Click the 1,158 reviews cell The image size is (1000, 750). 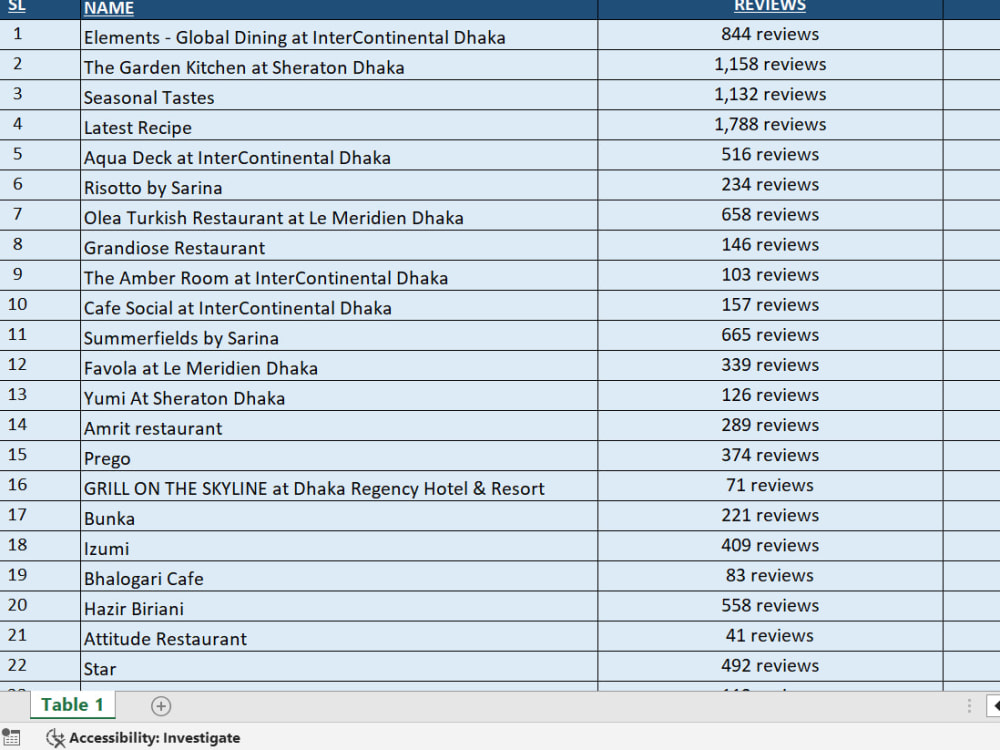770,65
